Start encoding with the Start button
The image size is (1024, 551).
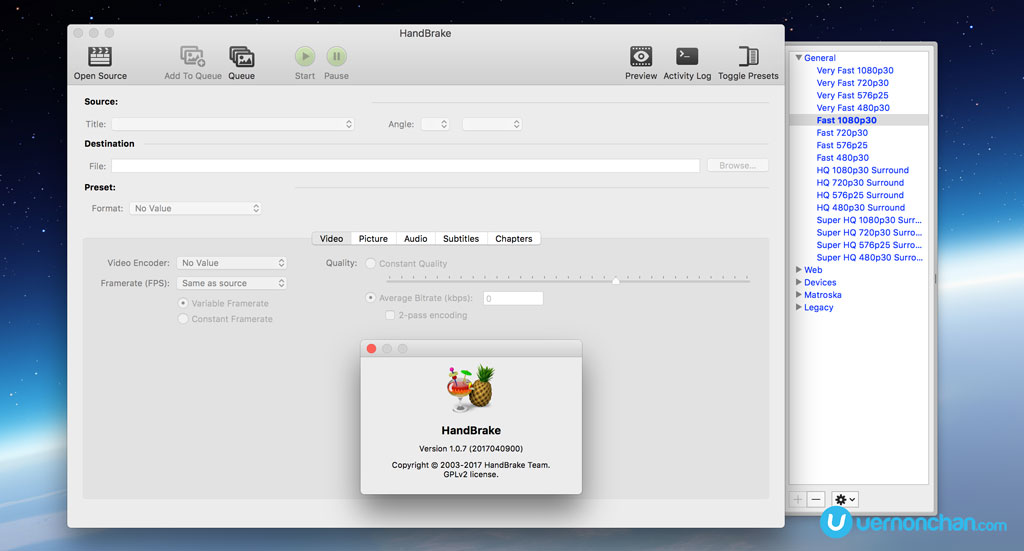[305, 56]
